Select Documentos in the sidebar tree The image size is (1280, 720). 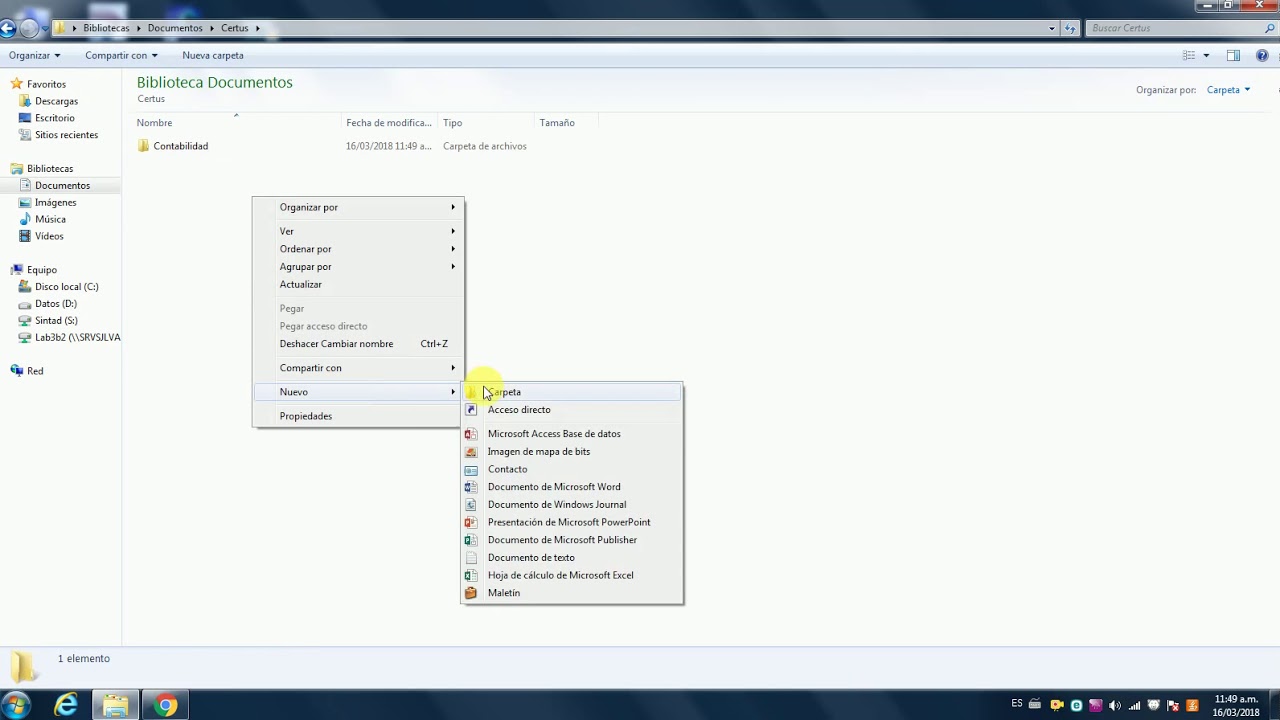pyautogui.click(x=62, y=185)
